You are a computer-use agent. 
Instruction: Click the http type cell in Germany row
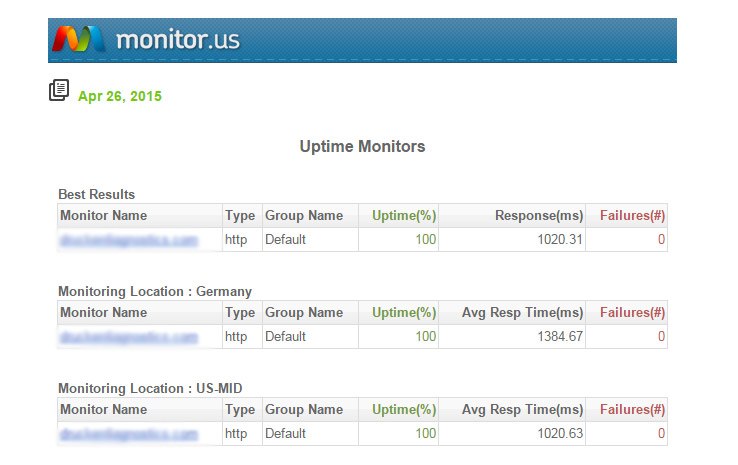(x=236, y=337)
